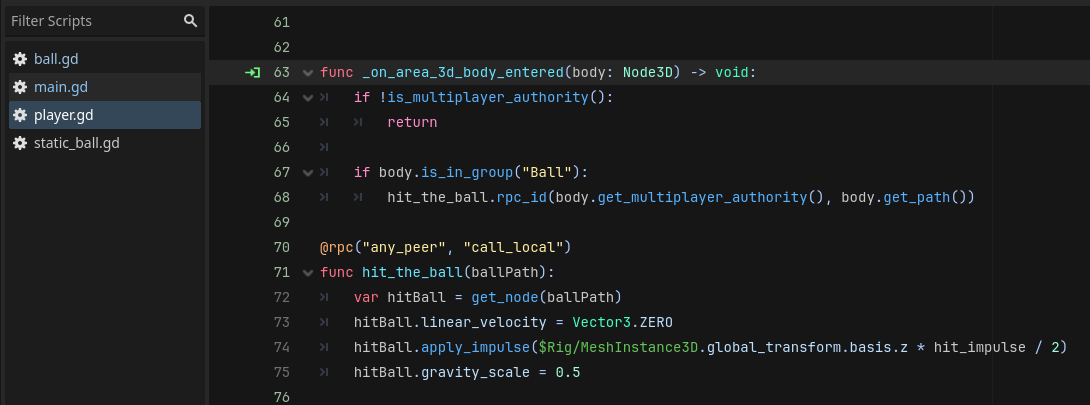
Task: Click the gear icon beside main.gd
Action: tap(19, 87)
